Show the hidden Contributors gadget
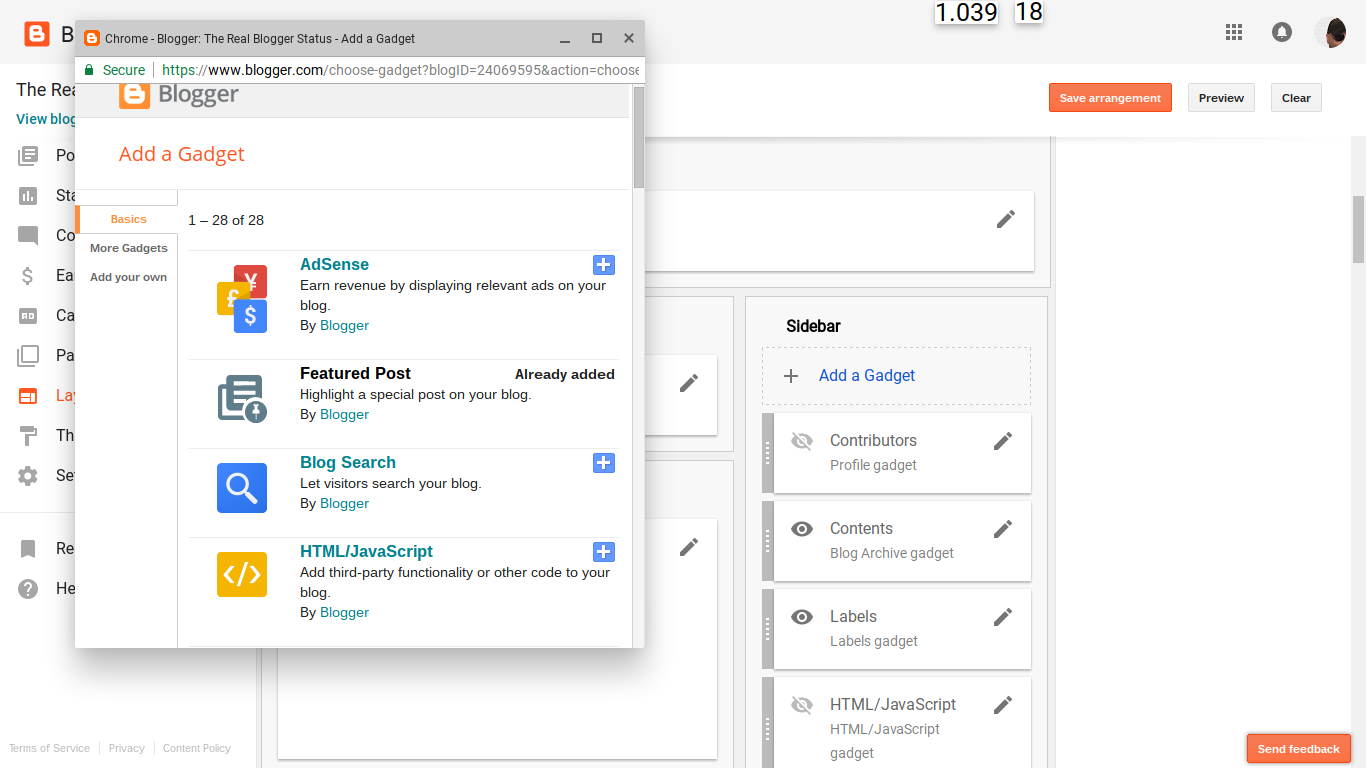The image size is (1366, 768). point(802,441)
